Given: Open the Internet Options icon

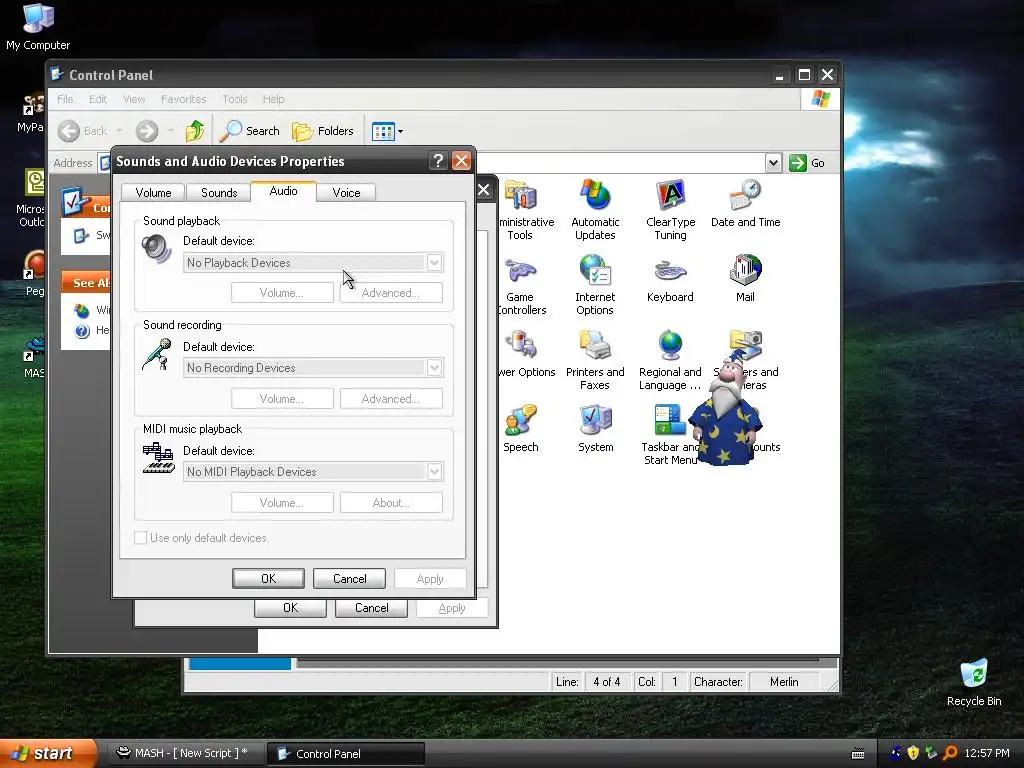Looking at the screenshot, I should tap(595, 285).
